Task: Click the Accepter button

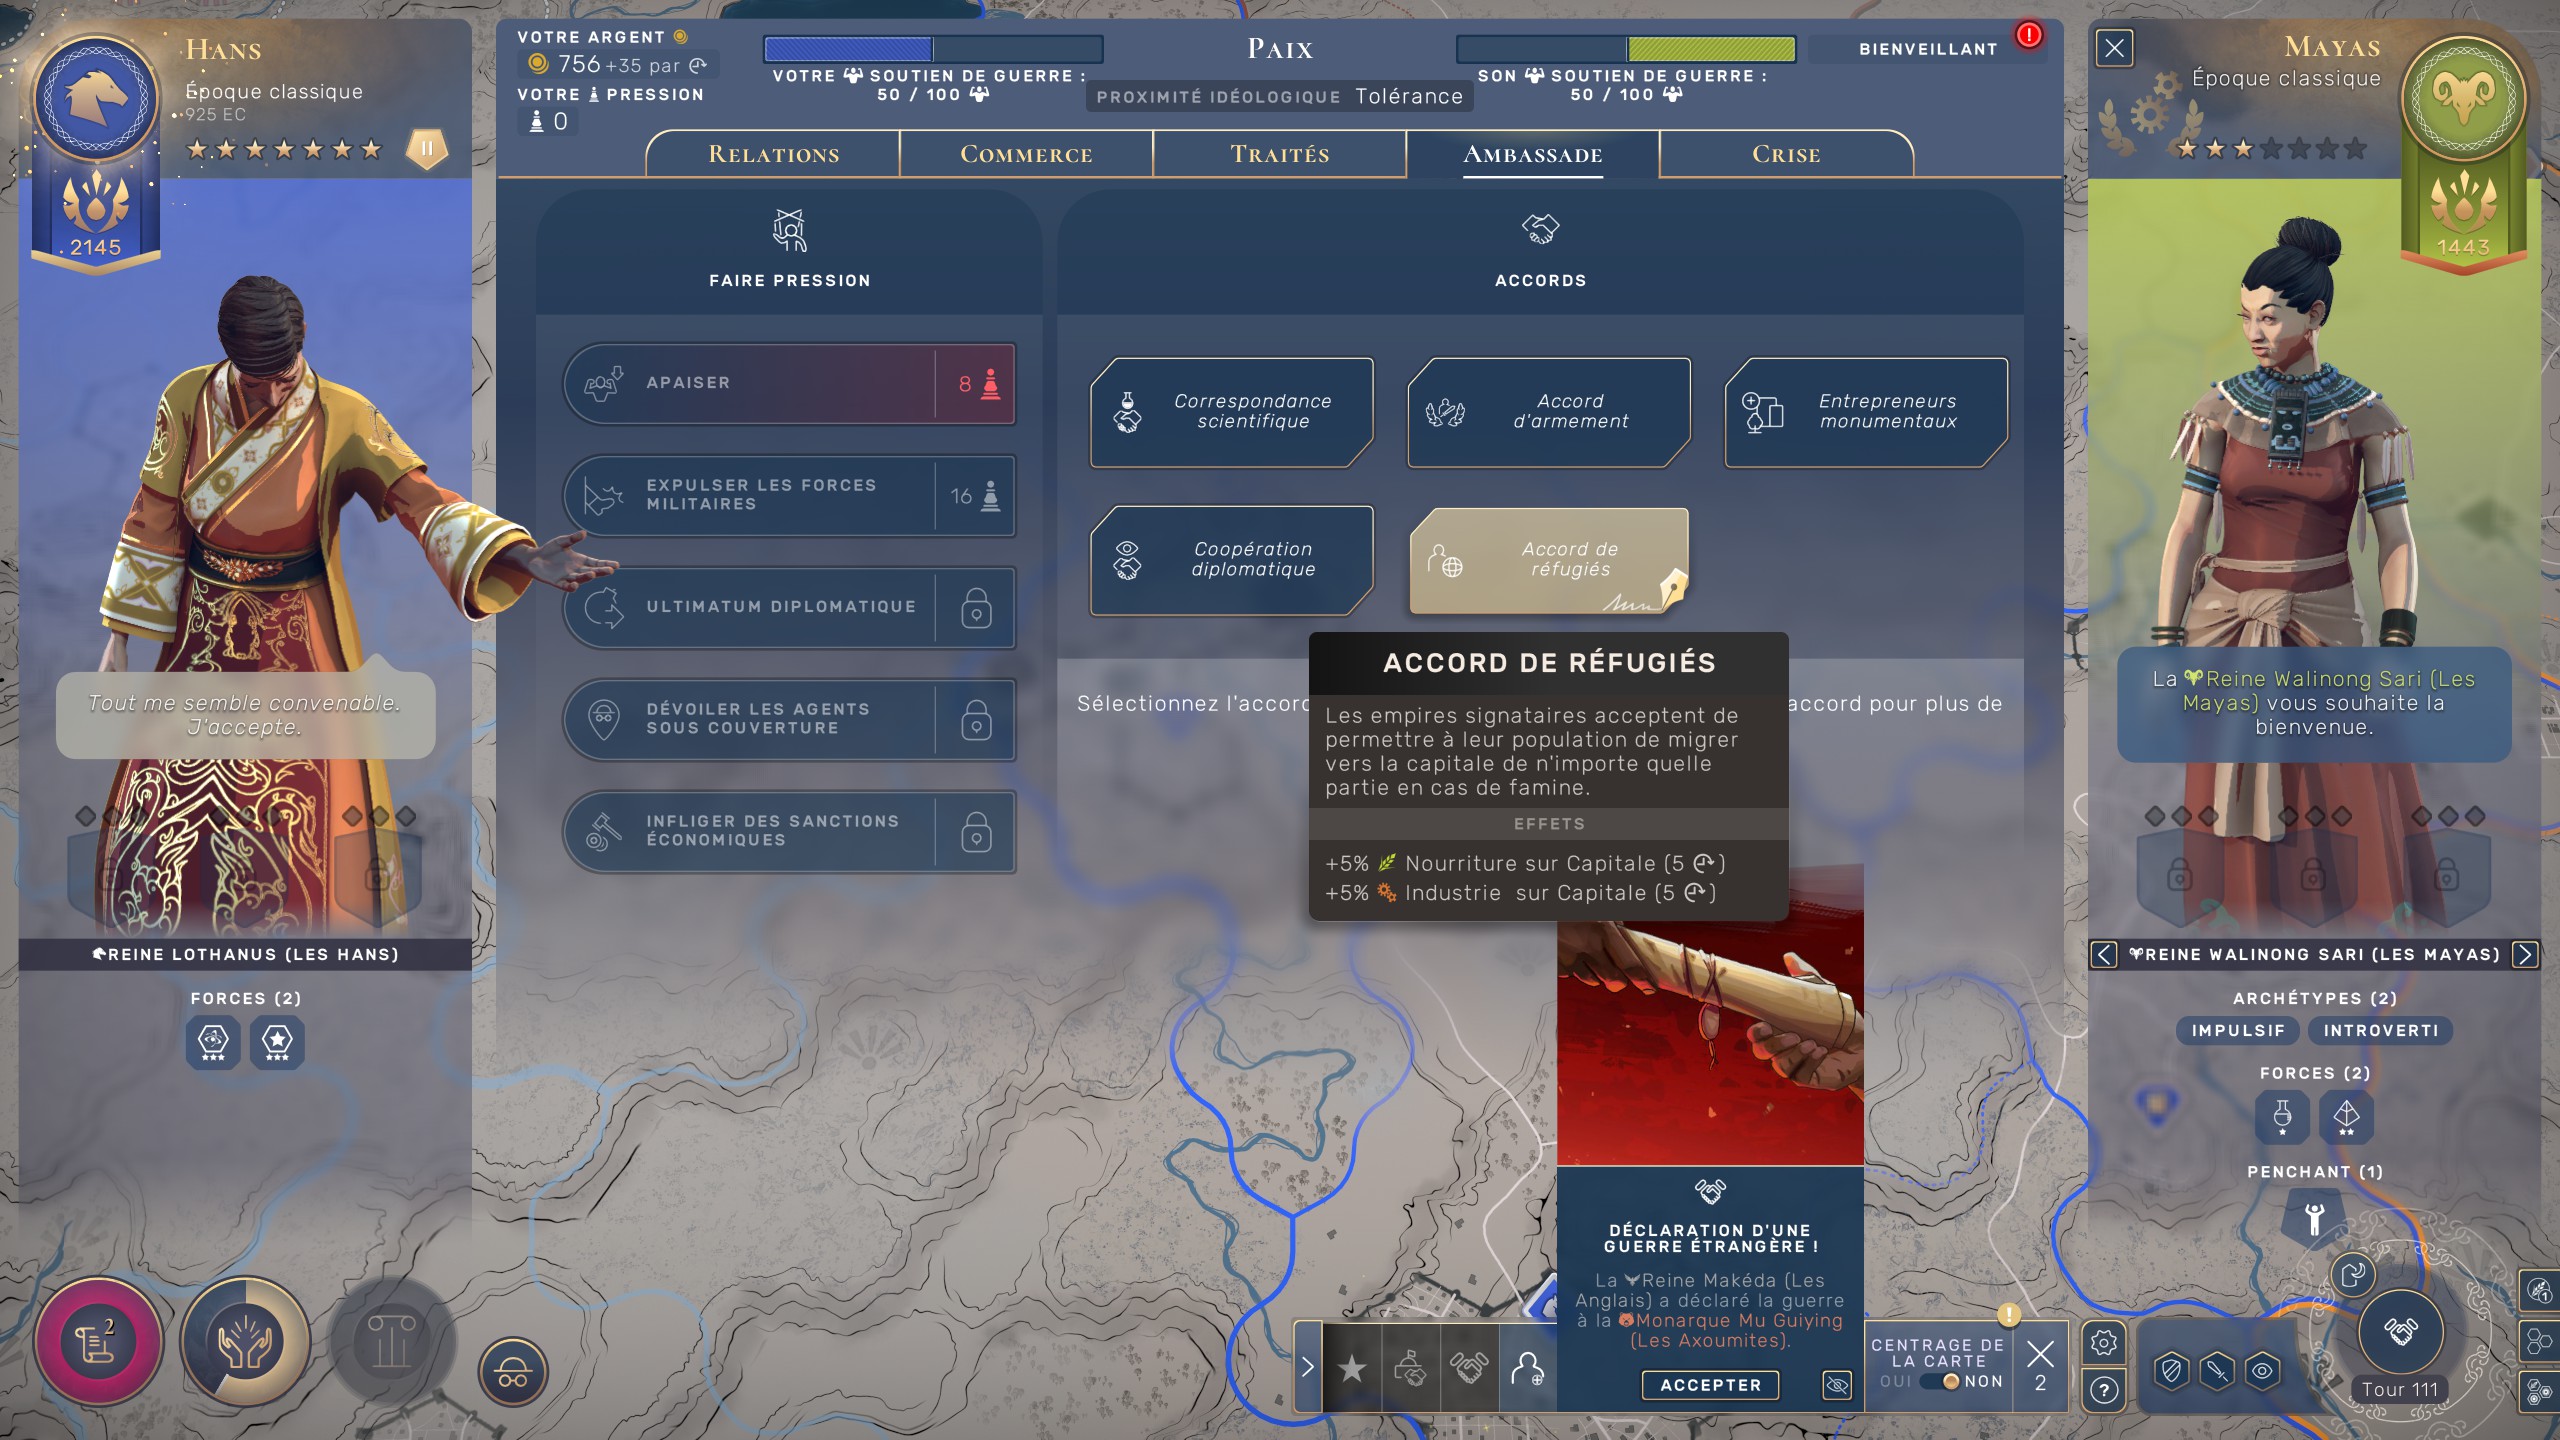Action: click(1710, 1385)
